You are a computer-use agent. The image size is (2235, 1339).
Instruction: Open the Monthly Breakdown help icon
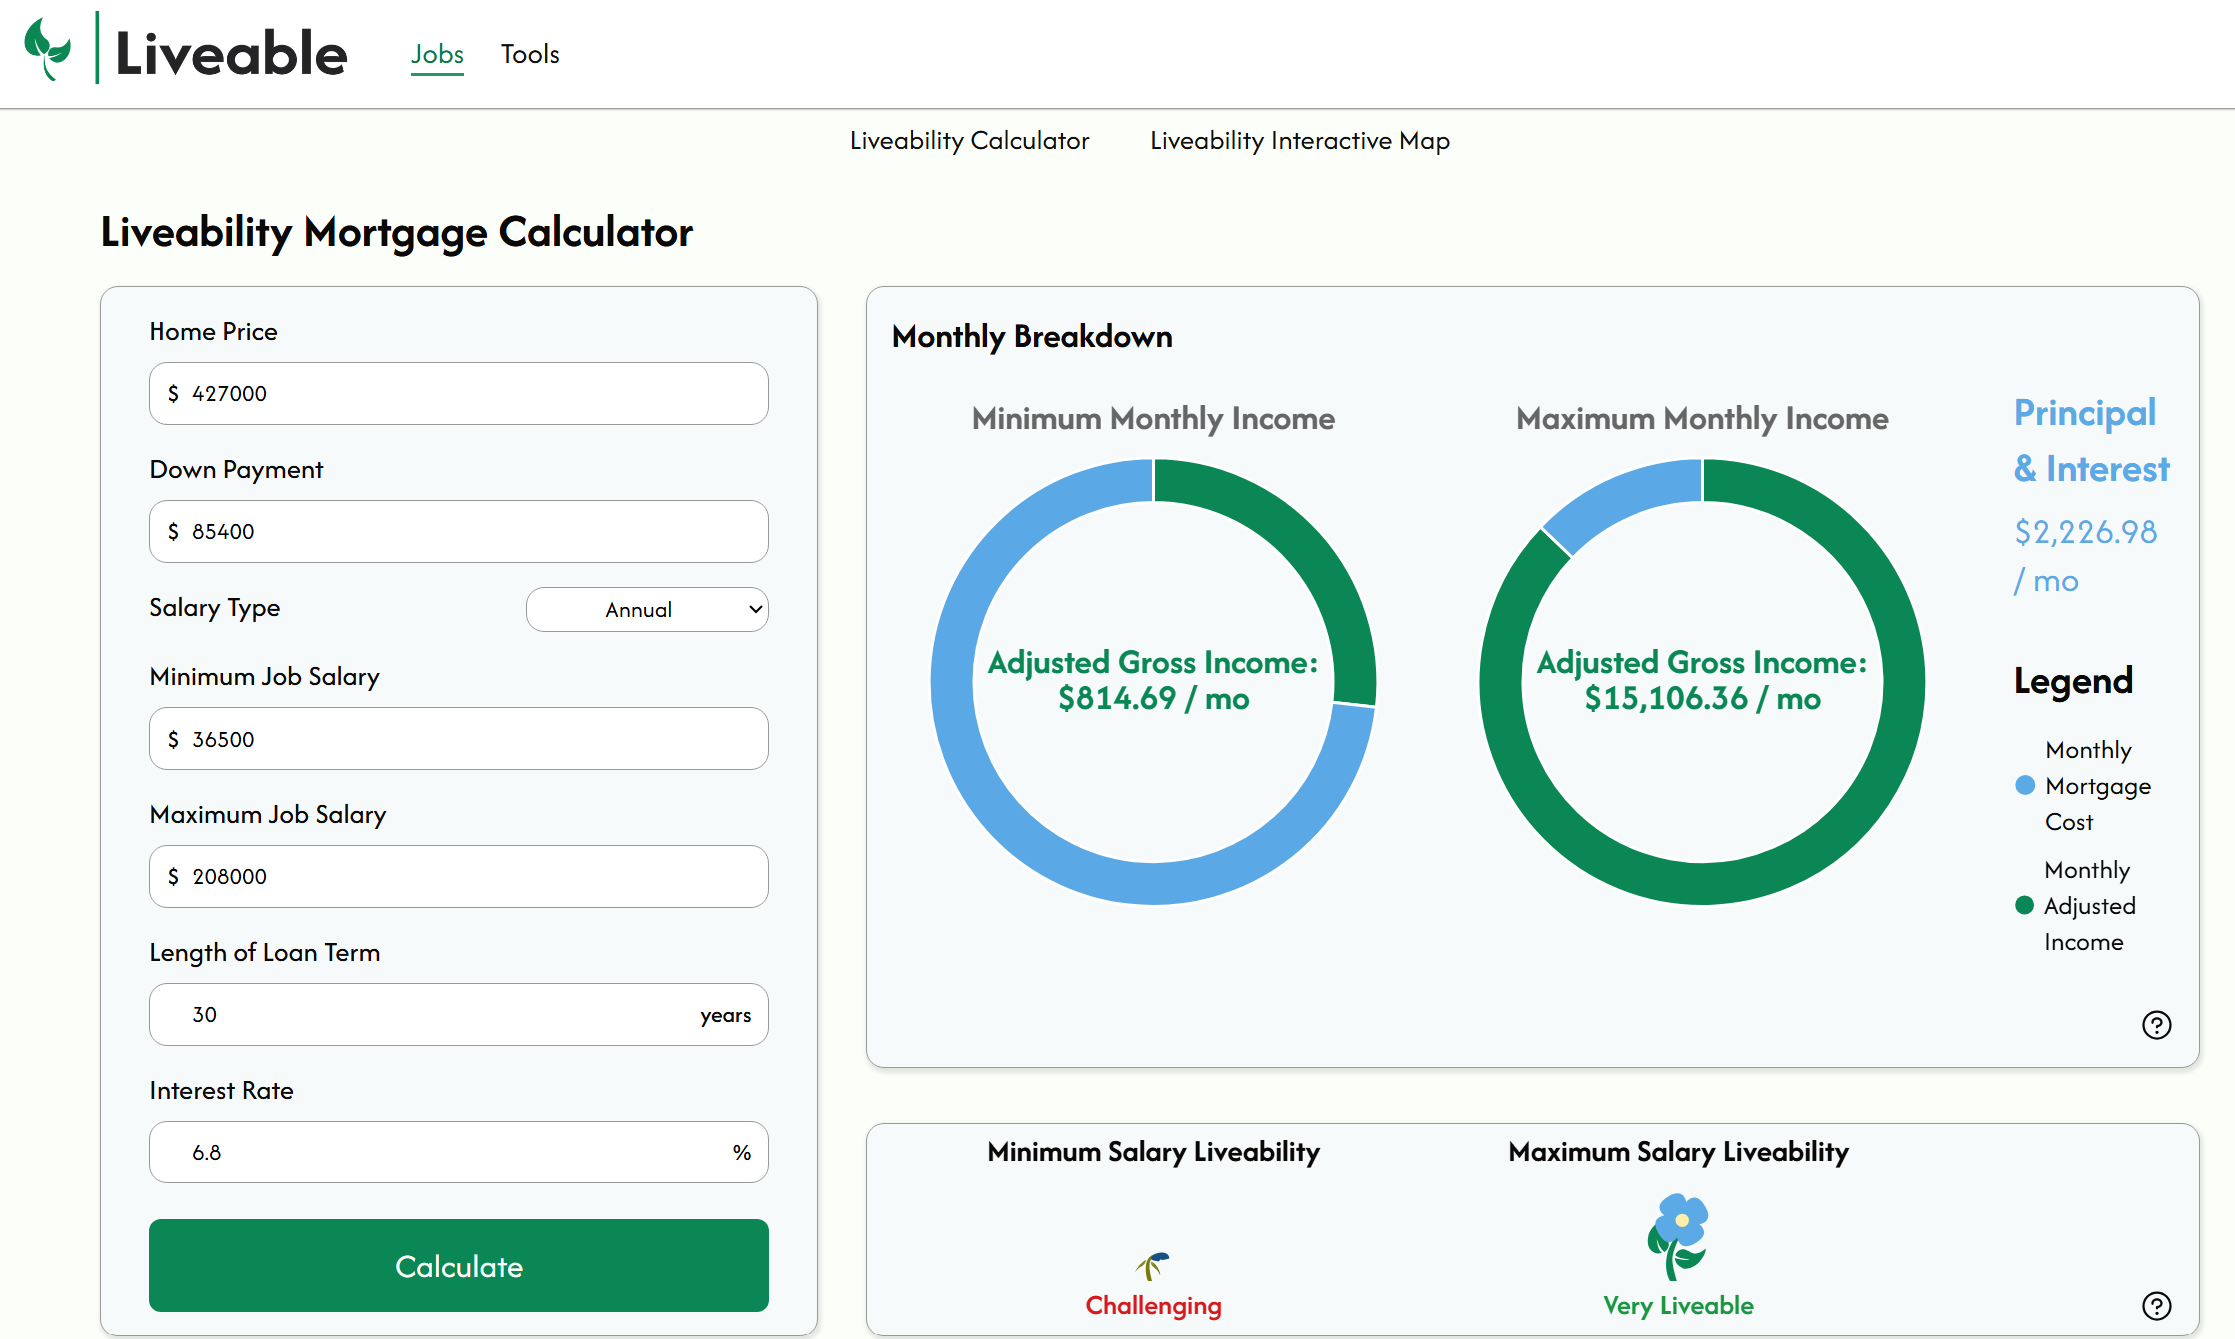point(2156,1025)
